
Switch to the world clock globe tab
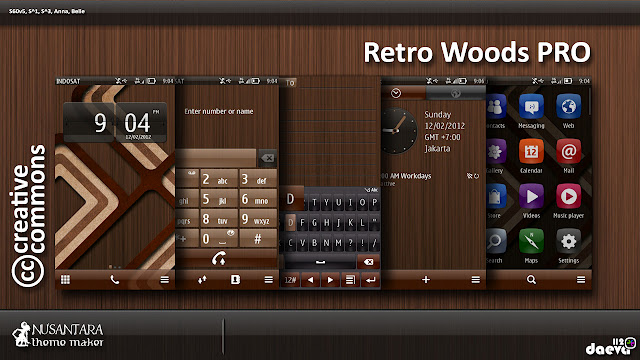pyautogui.click(x=456, y=93)
